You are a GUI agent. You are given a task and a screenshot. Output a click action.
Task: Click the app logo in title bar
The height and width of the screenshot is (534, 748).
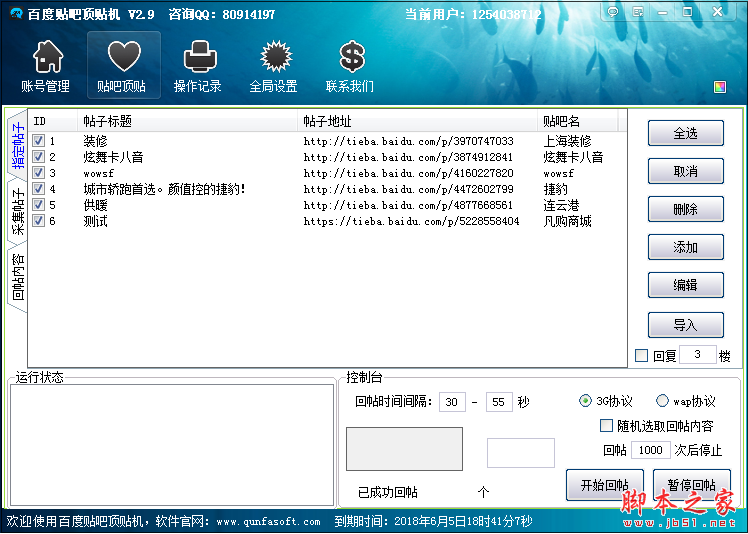[16, 13]
